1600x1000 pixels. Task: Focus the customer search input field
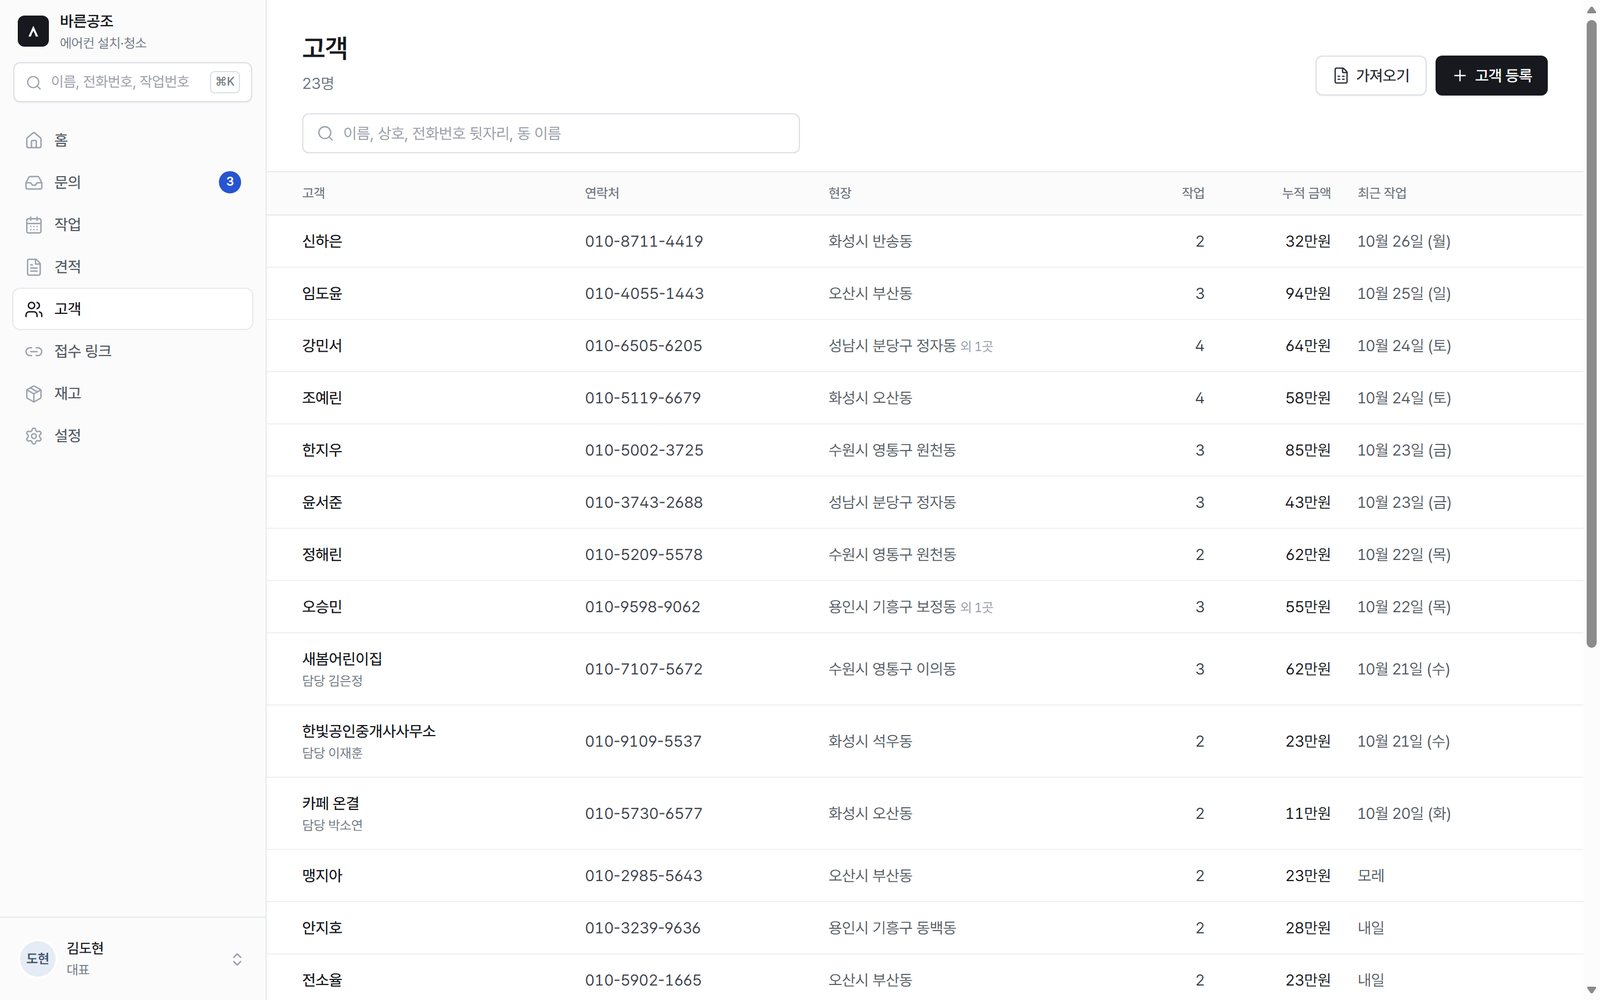pyautogui.click(x=551, y=133)
